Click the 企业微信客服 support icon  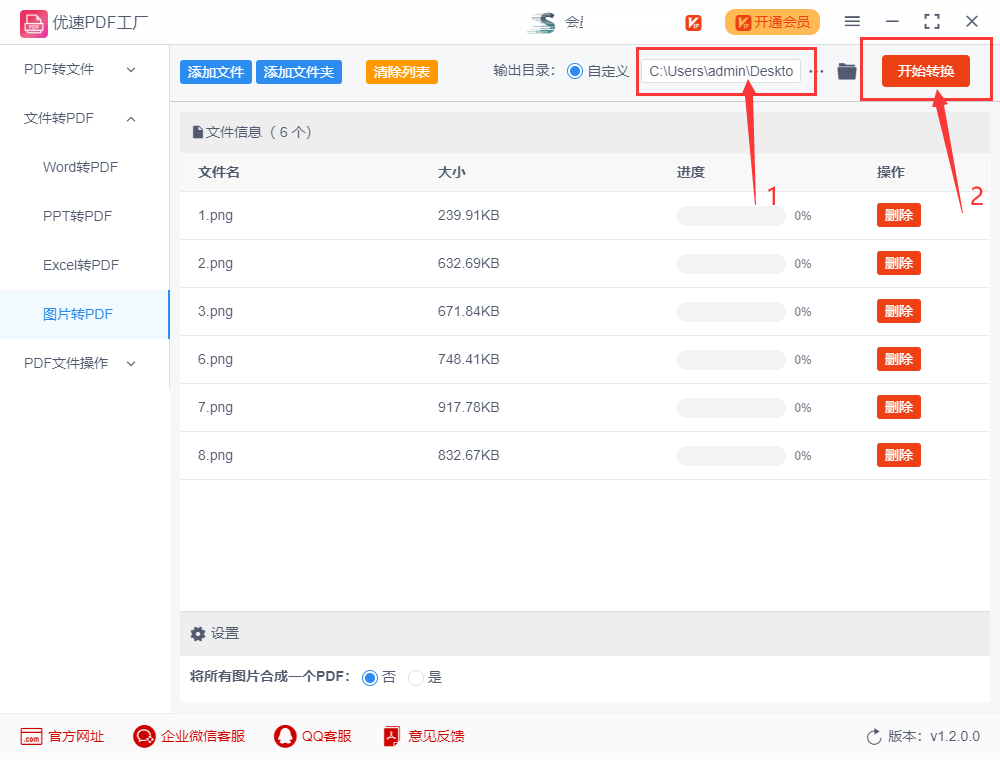point(143,736)
